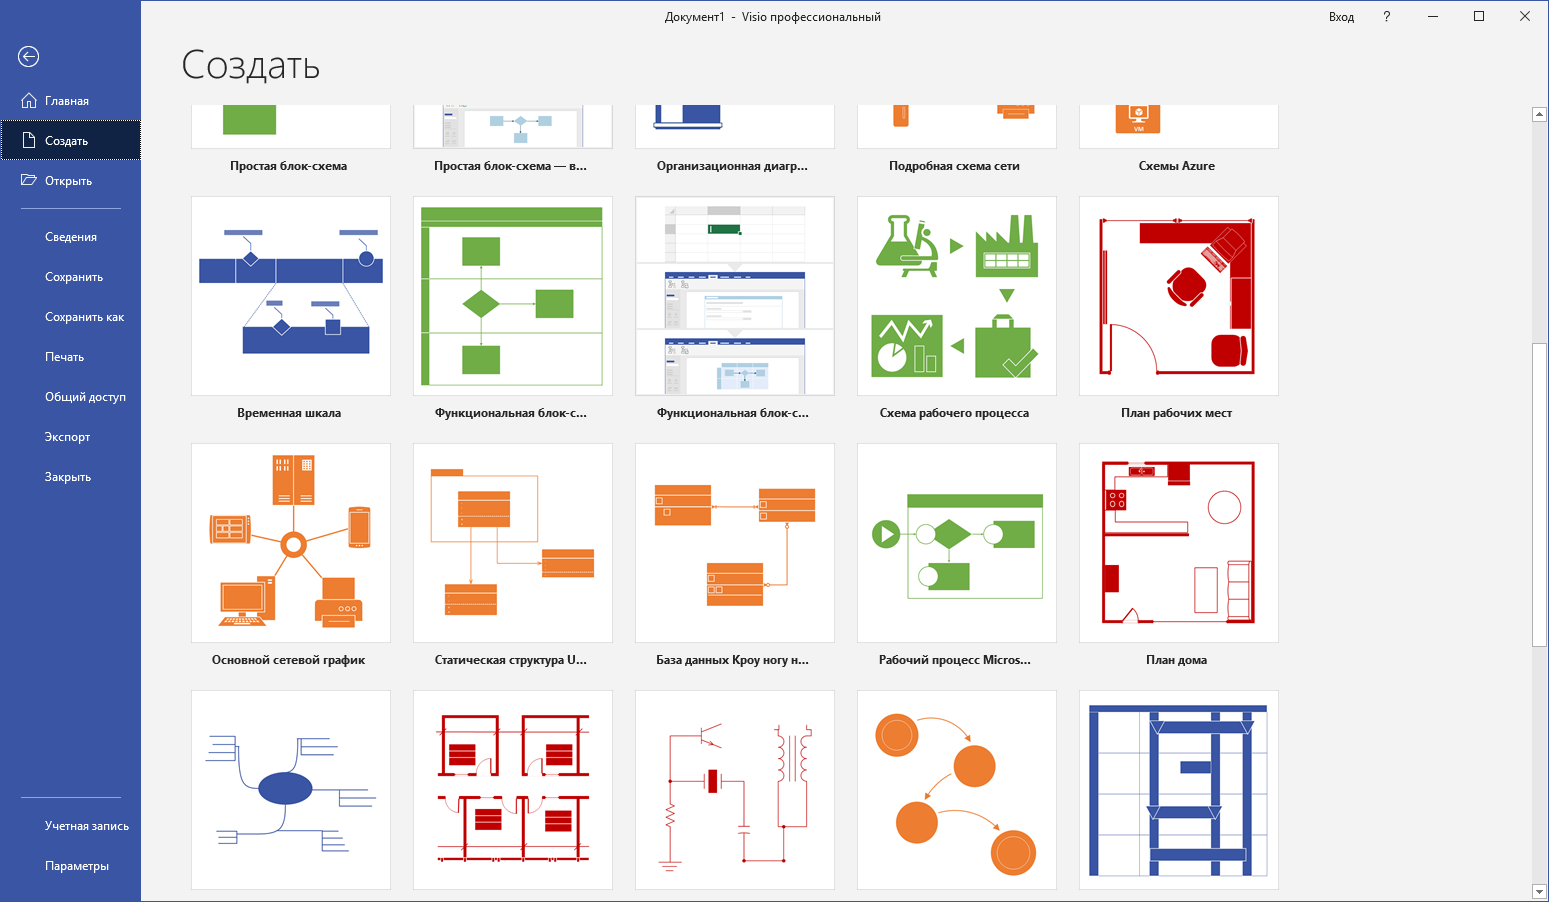Go to the Сведения section
Screen dimensions: 1549x902
coord(71,237)
